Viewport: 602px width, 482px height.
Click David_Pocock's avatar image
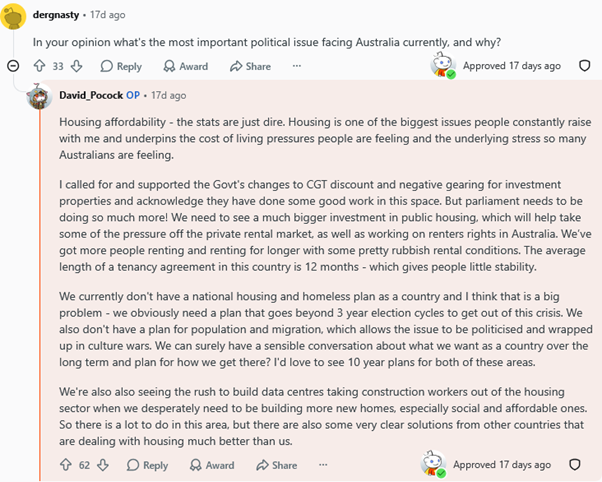point(39,96)
